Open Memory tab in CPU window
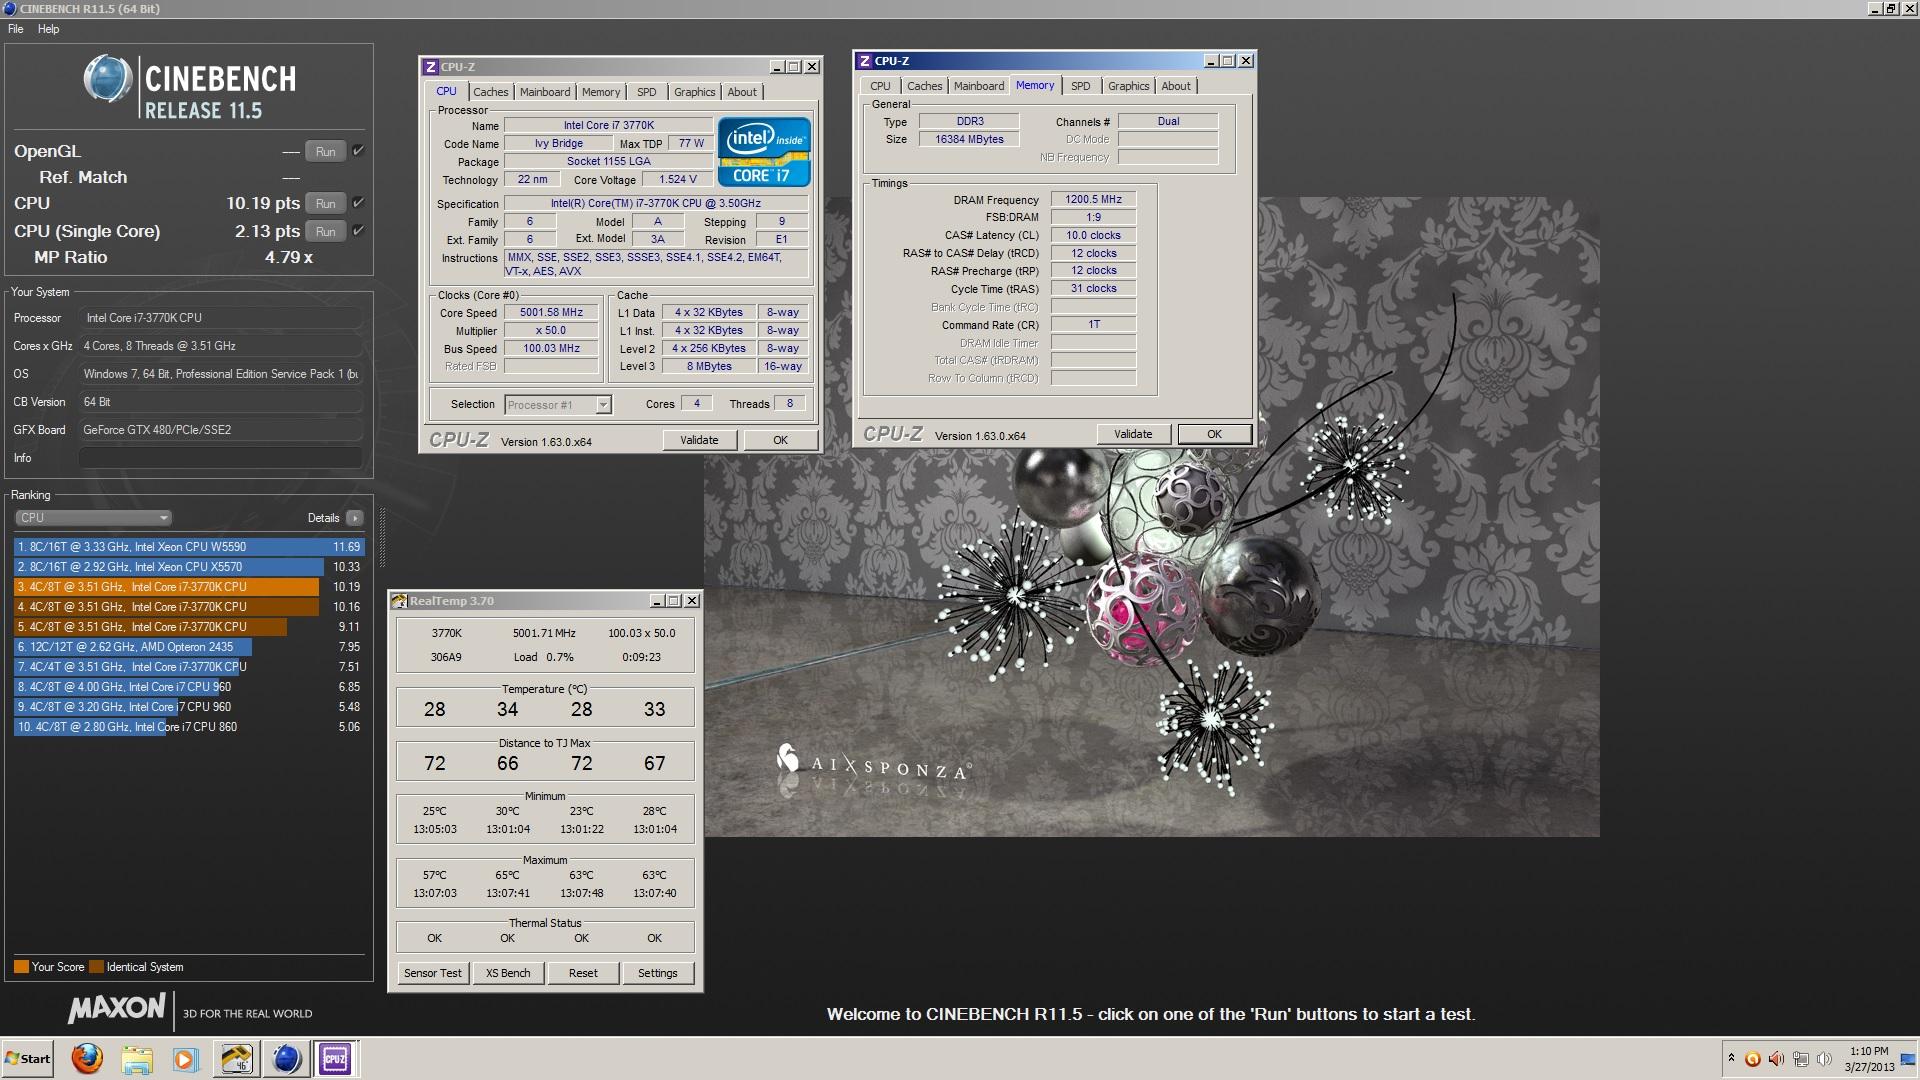This screenshot has width=1920, height=1080. (601, 92)
